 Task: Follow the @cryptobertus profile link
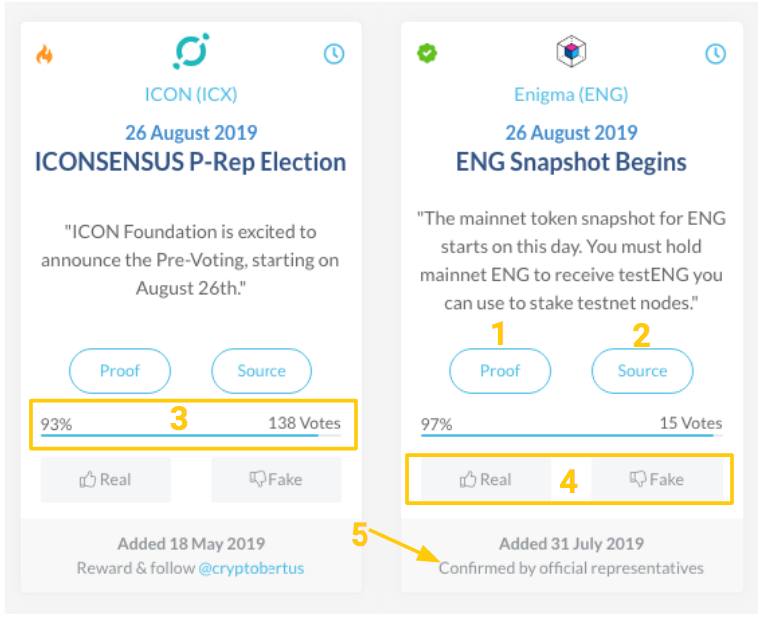[x=251, y=568]
